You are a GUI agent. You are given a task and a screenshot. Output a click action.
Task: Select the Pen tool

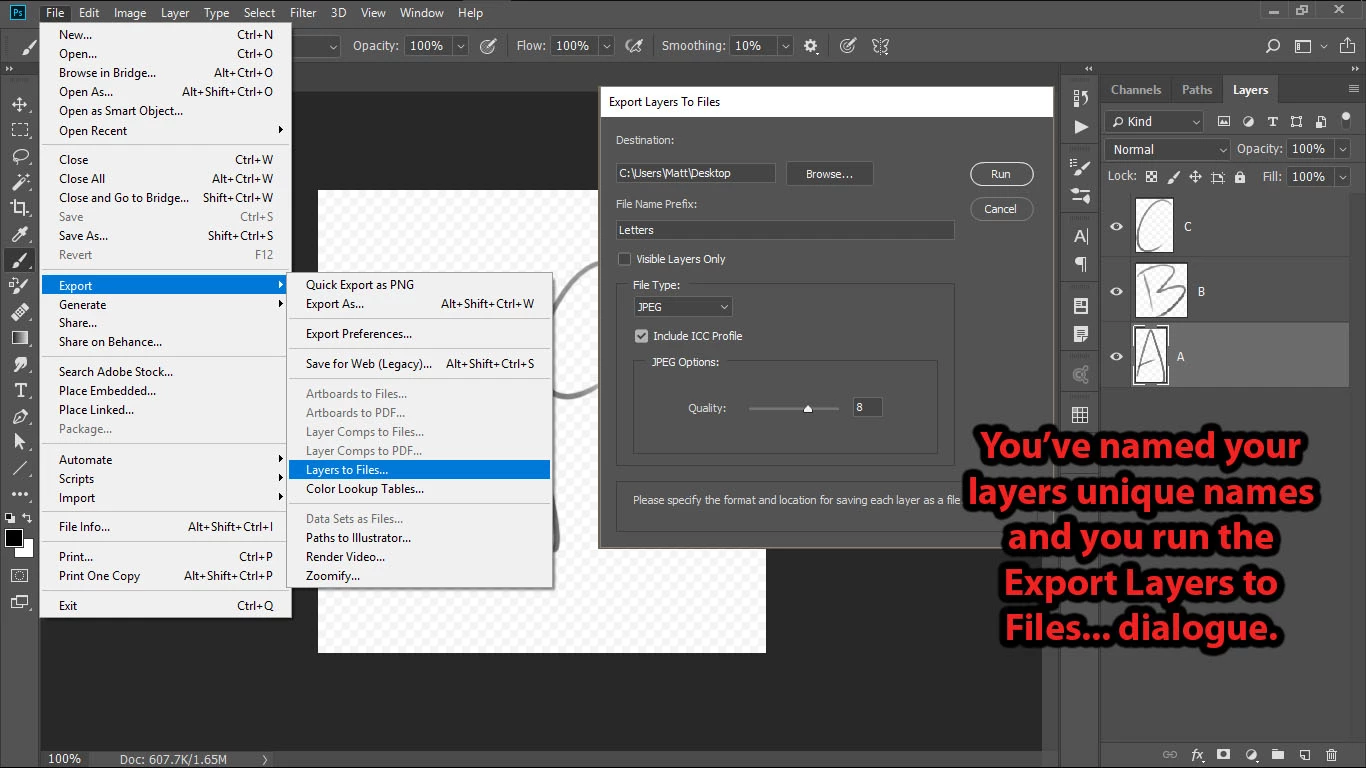point(19,416)
